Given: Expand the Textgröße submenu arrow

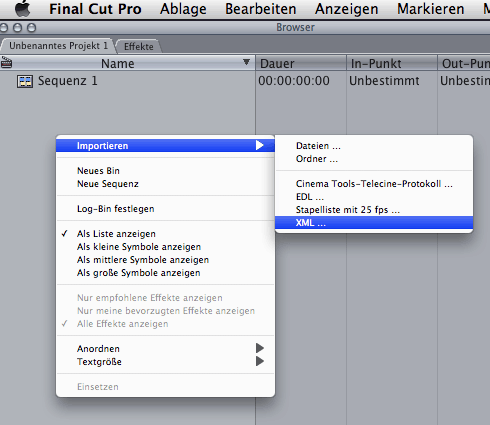Looking at the screenshot, I should tap(260, 361).
